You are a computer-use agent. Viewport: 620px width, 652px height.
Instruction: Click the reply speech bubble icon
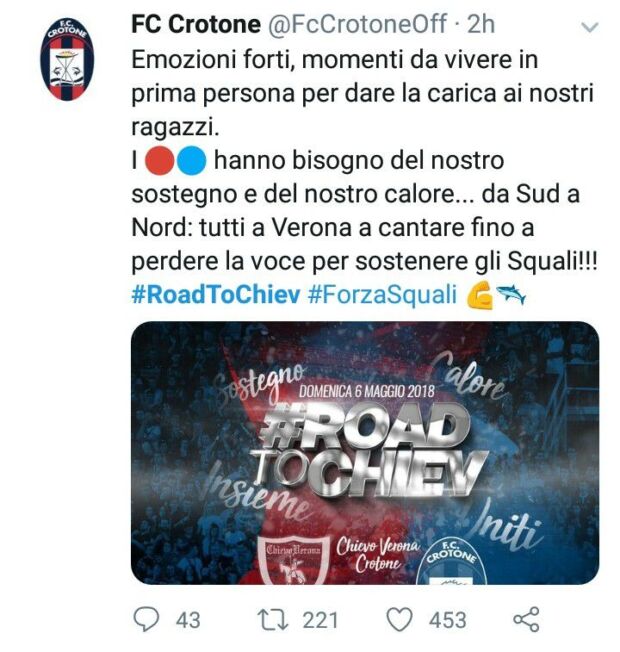146,619
